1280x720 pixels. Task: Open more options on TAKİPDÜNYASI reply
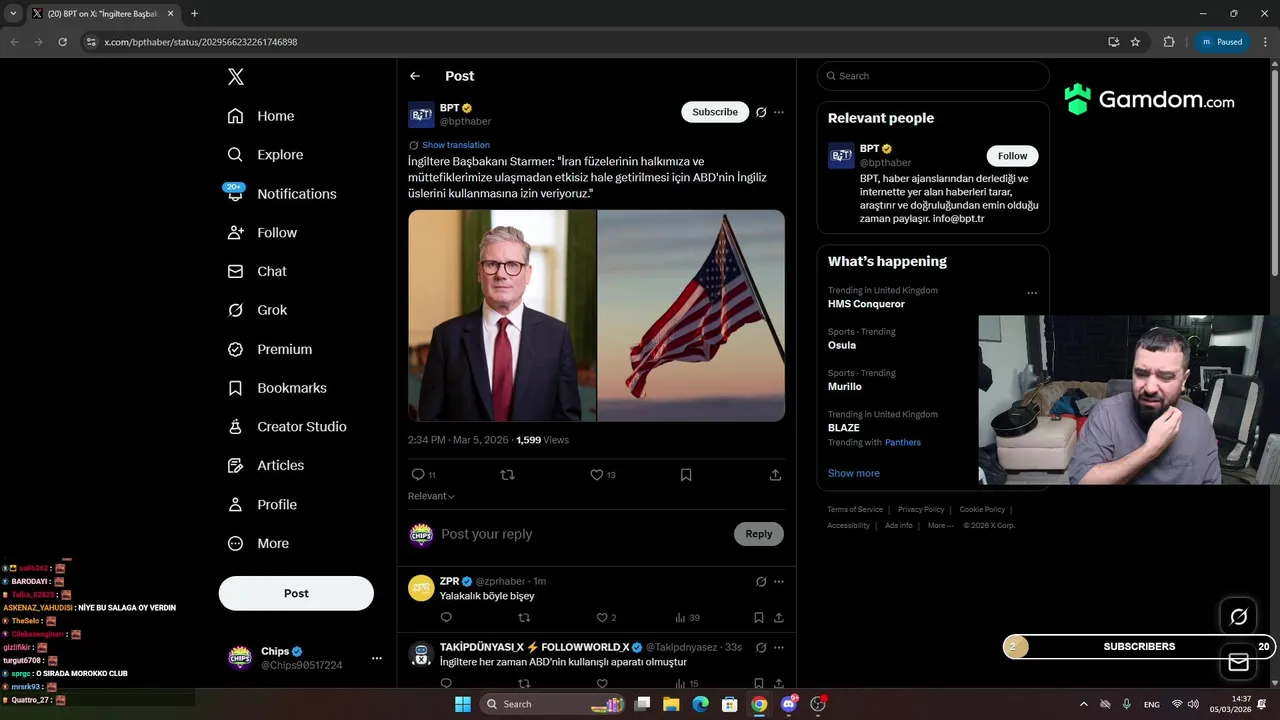point(779,647)
